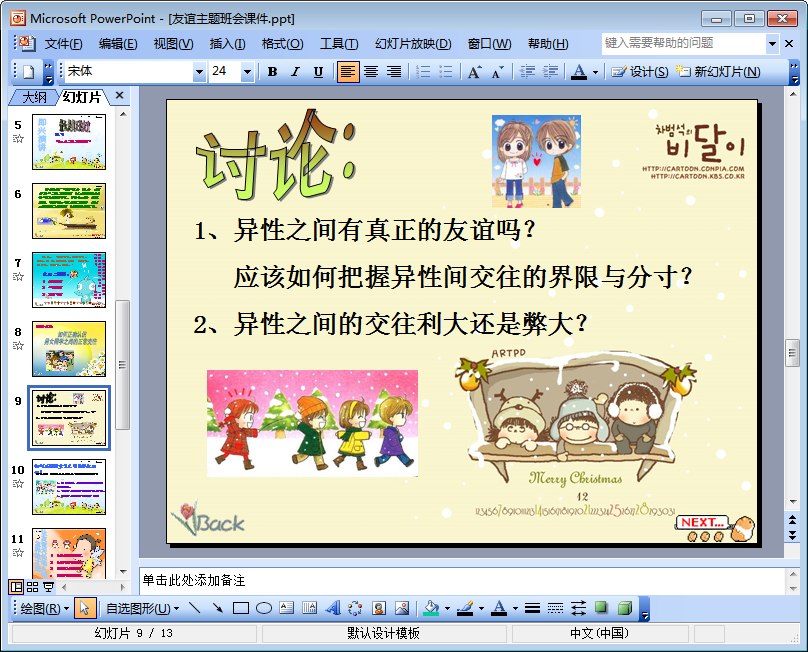Open the line style picker

point(532,609)
